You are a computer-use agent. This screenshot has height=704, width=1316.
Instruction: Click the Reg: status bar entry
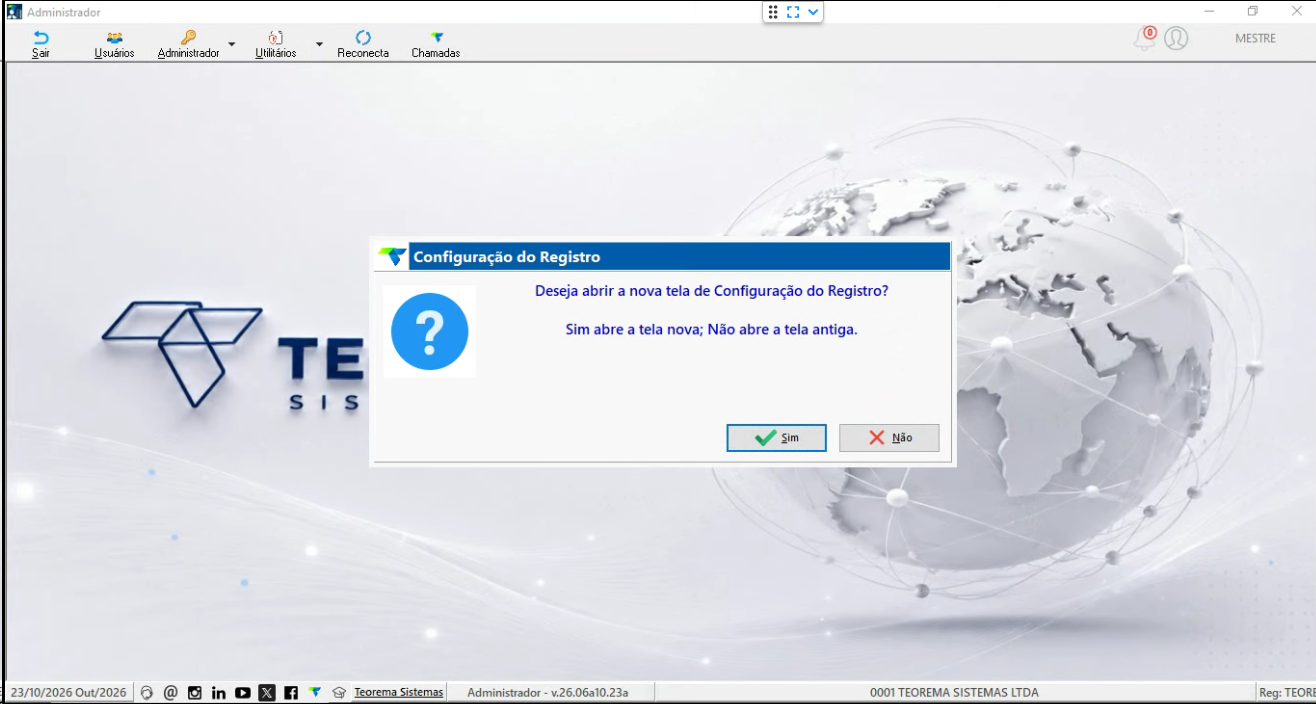tap(1287, 692)
